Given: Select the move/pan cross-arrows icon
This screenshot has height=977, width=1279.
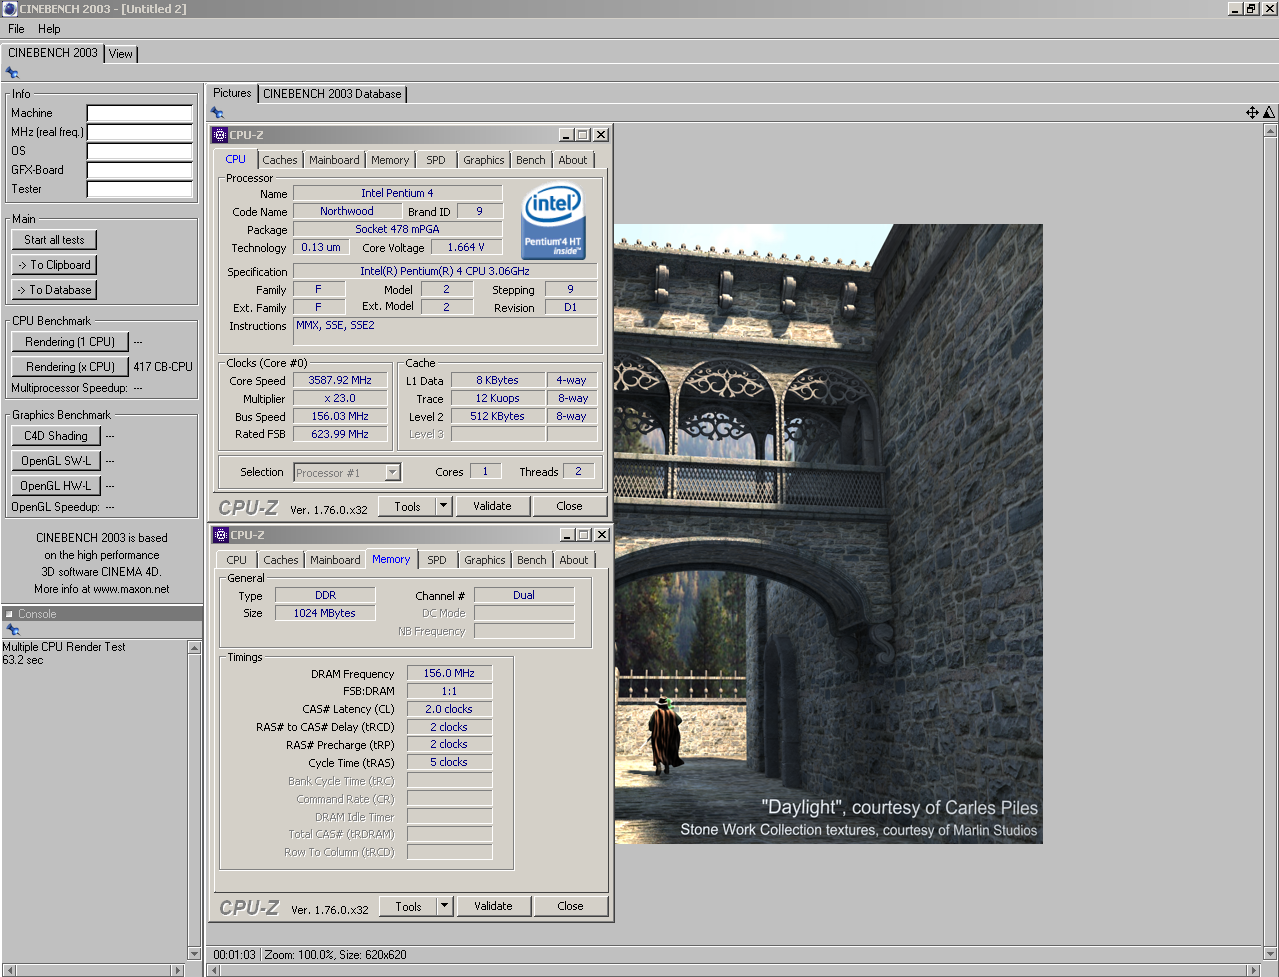Looking at the screenshot, I should 1252,112.
